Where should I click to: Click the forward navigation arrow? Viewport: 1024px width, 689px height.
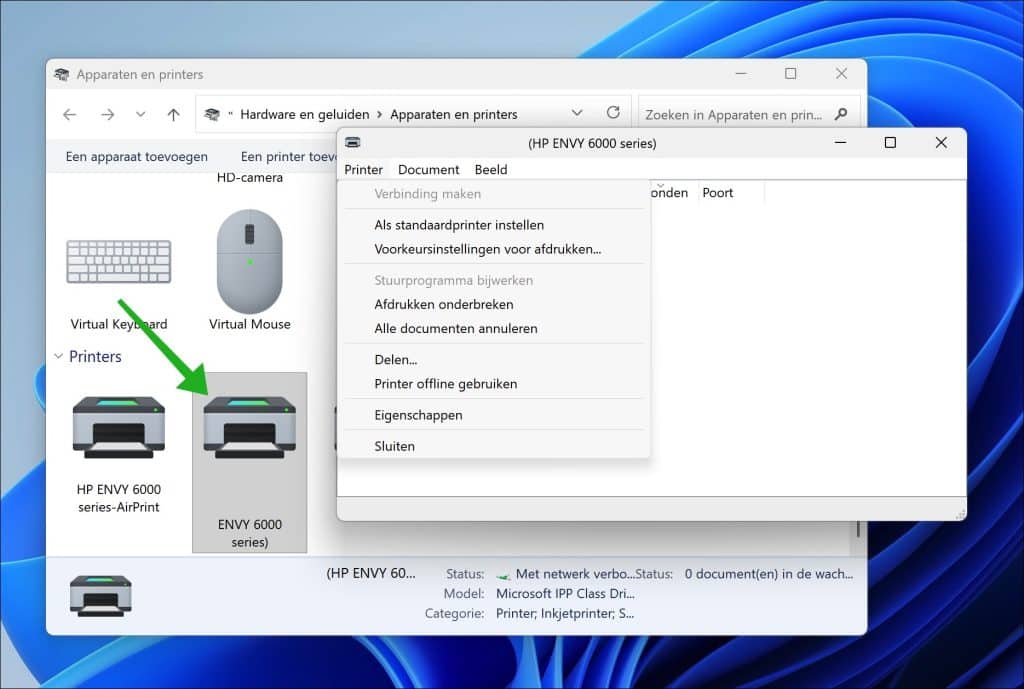108,114
